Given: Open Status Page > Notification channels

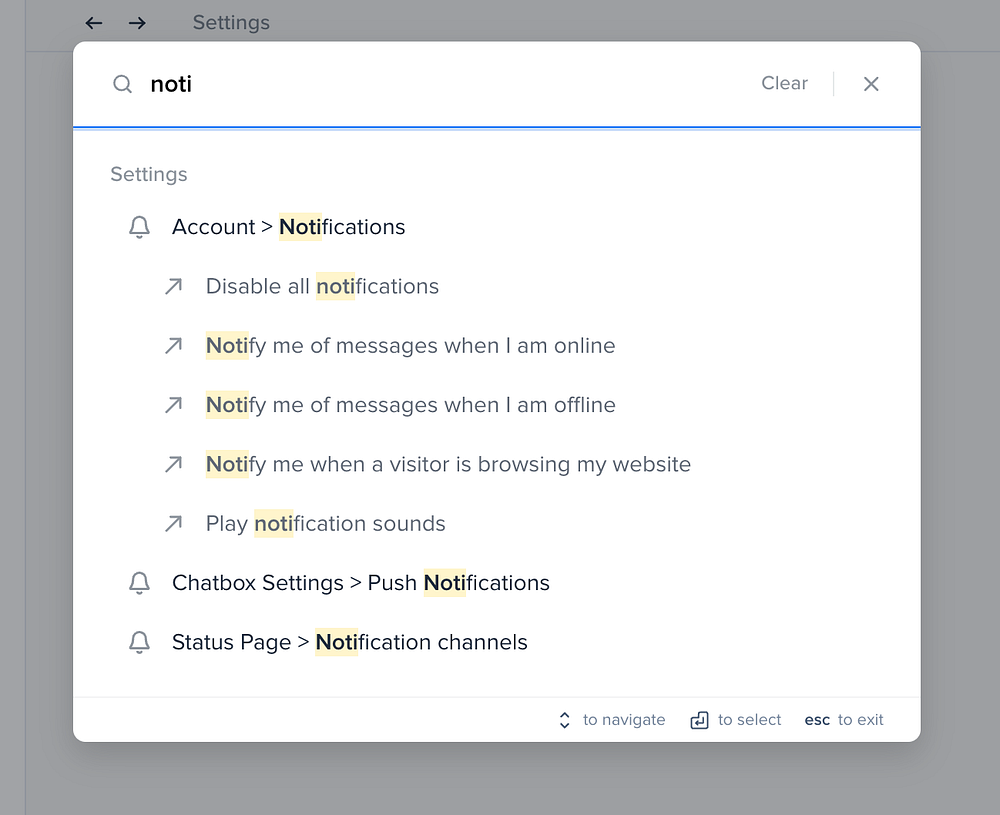Looking at the screenshot, I should point(349,643).
